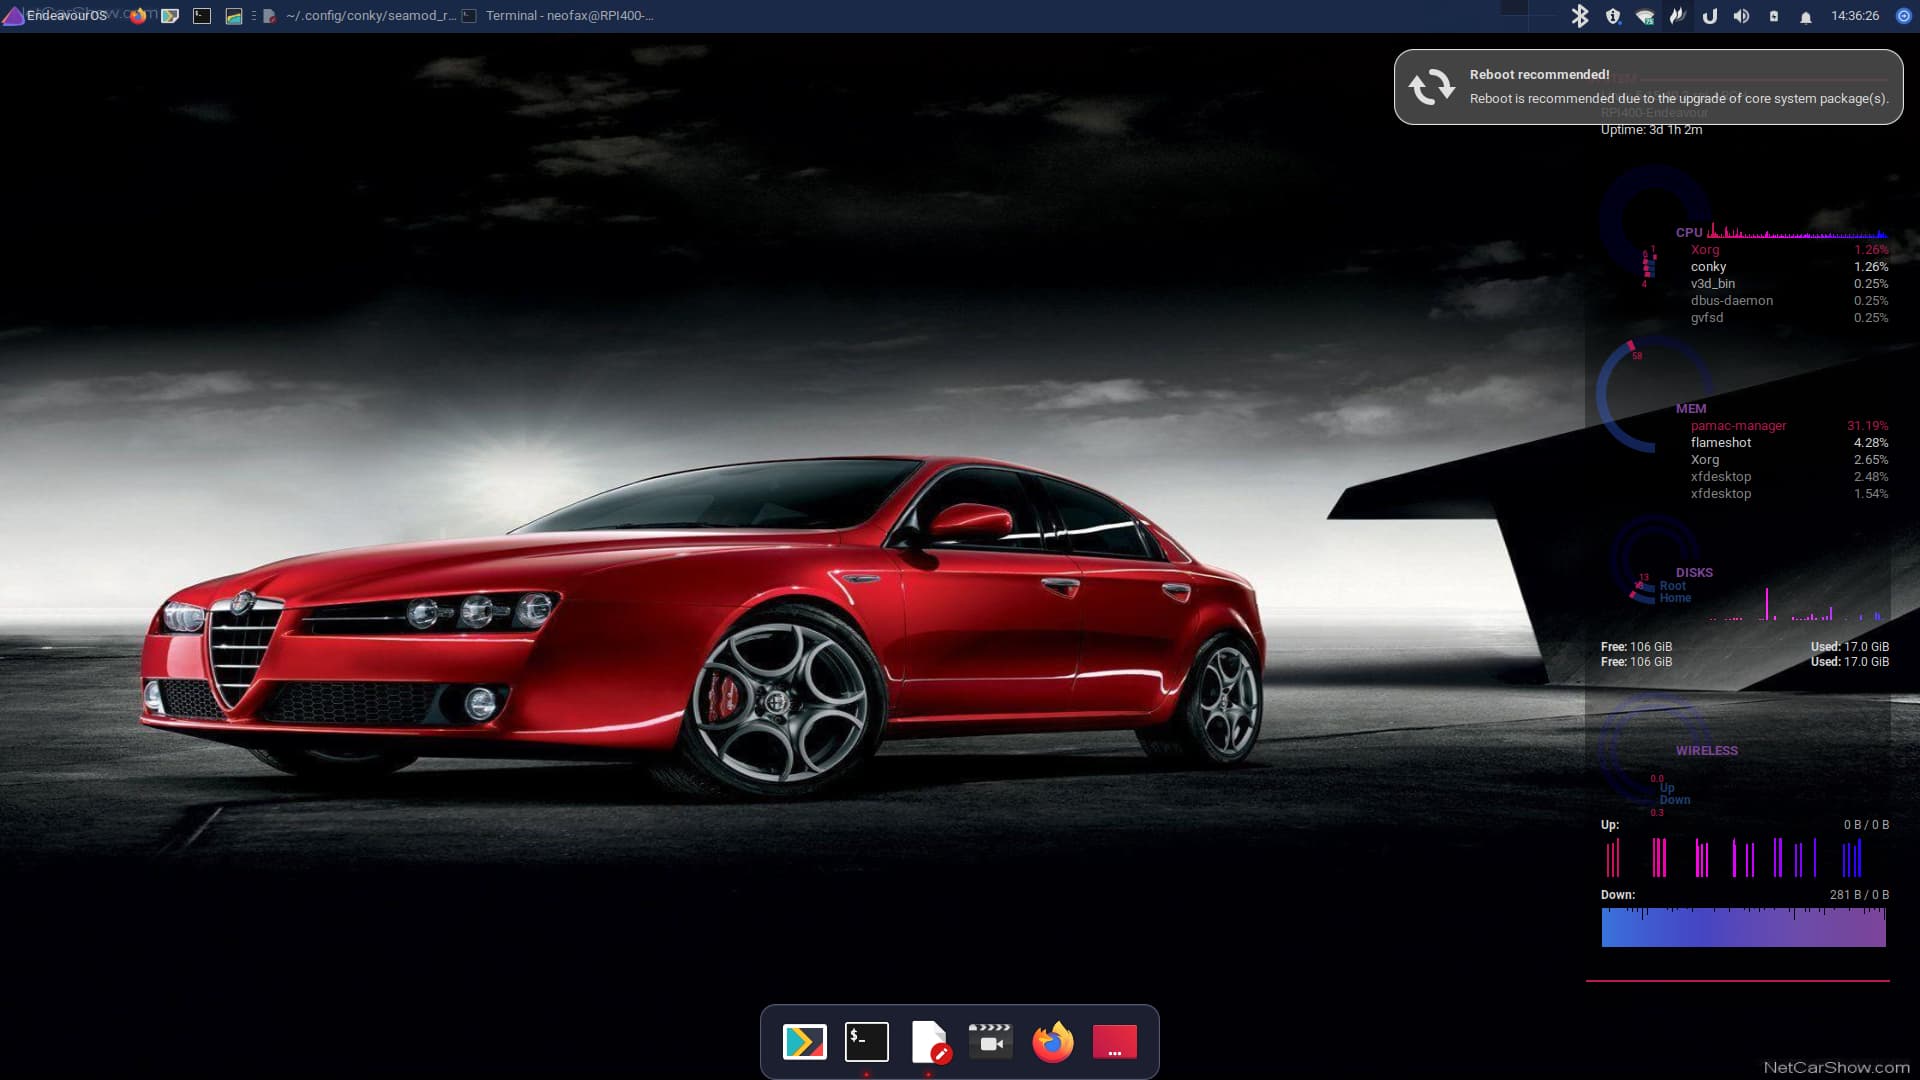Open the Bluetooth tray icon
This screenshot has width=1920, height=1080.
1580,16
